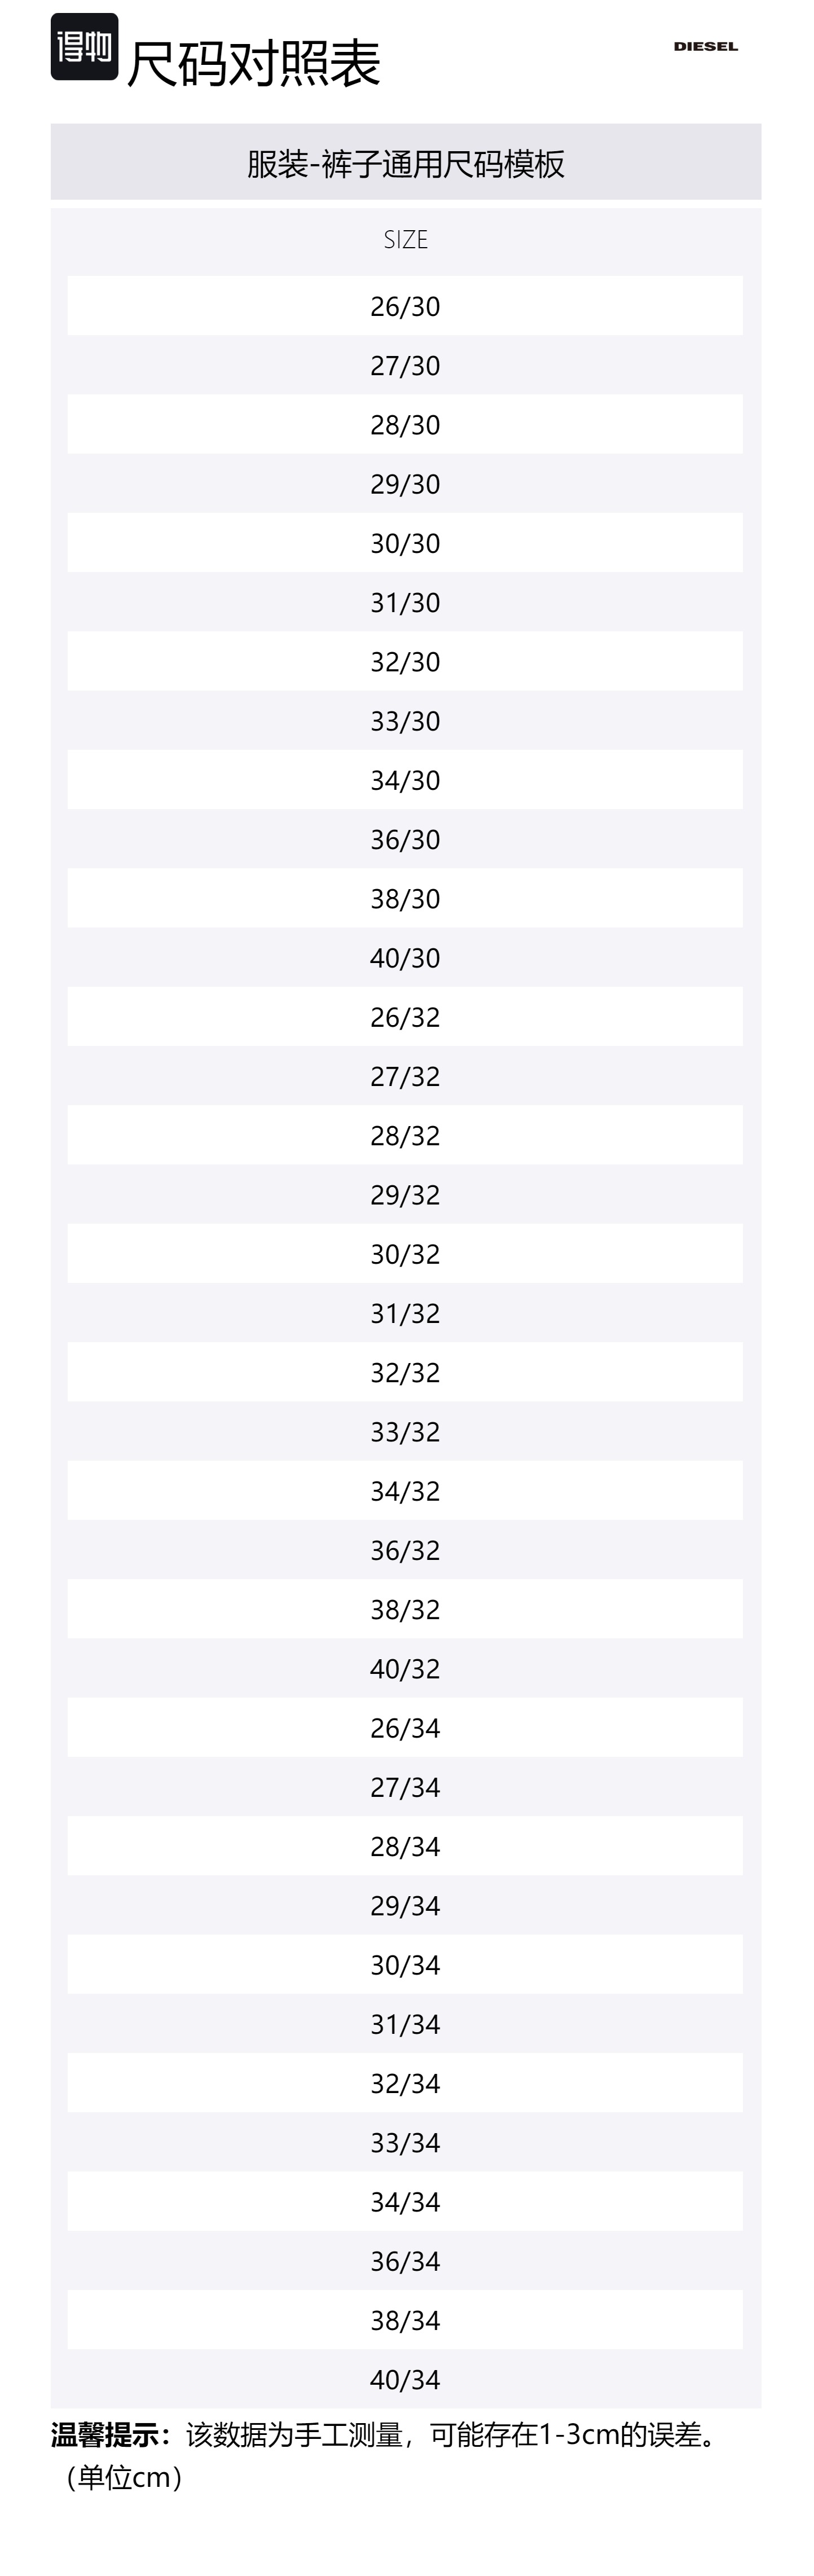This screenshot has width=814, height=2576.
Task: Click the DIESEL brand logo
Action: point(705,46)
